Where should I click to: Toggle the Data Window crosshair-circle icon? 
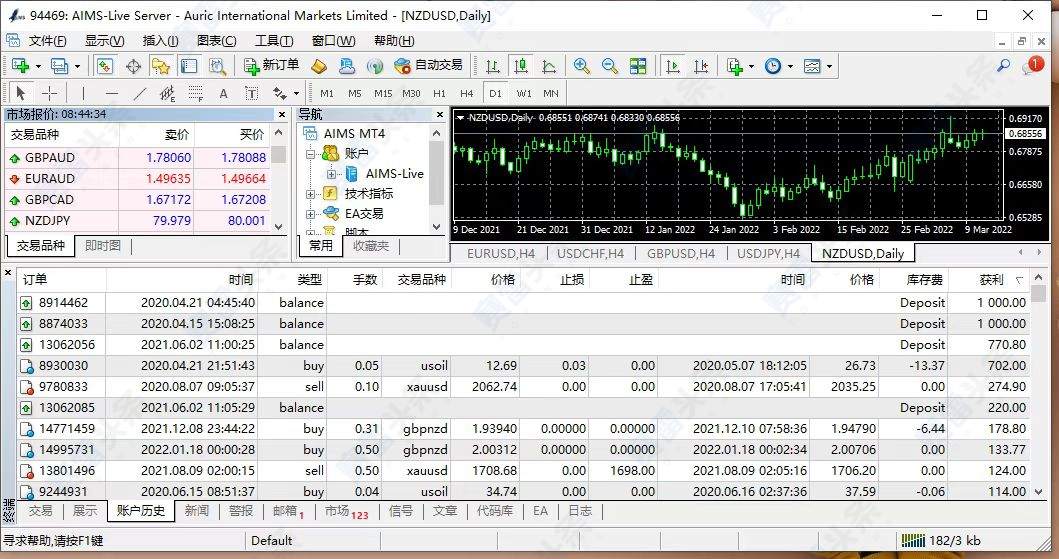tap(133, 66)
